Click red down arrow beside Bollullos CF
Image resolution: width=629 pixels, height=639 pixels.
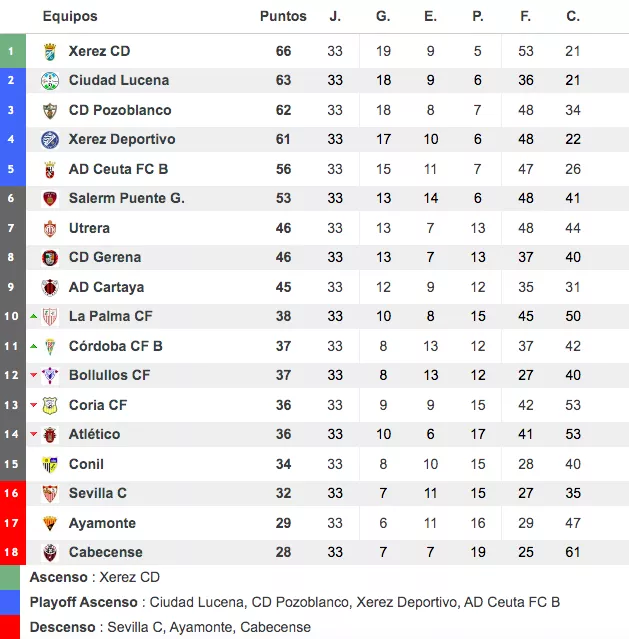(x=34, y=375)
